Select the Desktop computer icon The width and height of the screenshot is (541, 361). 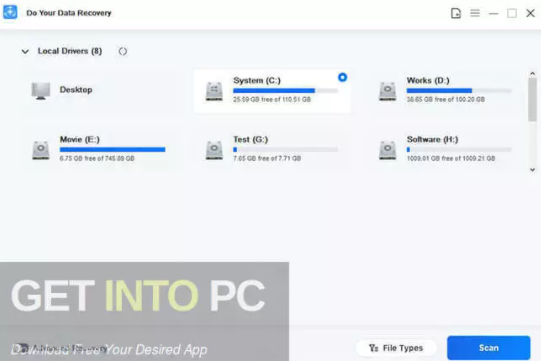click(x=41, y=91)
